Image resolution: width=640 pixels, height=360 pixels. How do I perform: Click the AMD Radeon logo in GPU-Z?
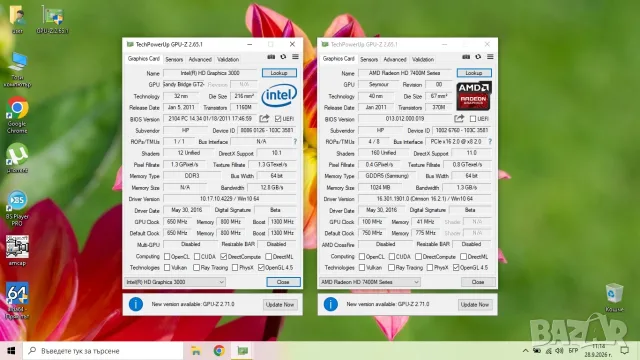[x=474, y=96]
